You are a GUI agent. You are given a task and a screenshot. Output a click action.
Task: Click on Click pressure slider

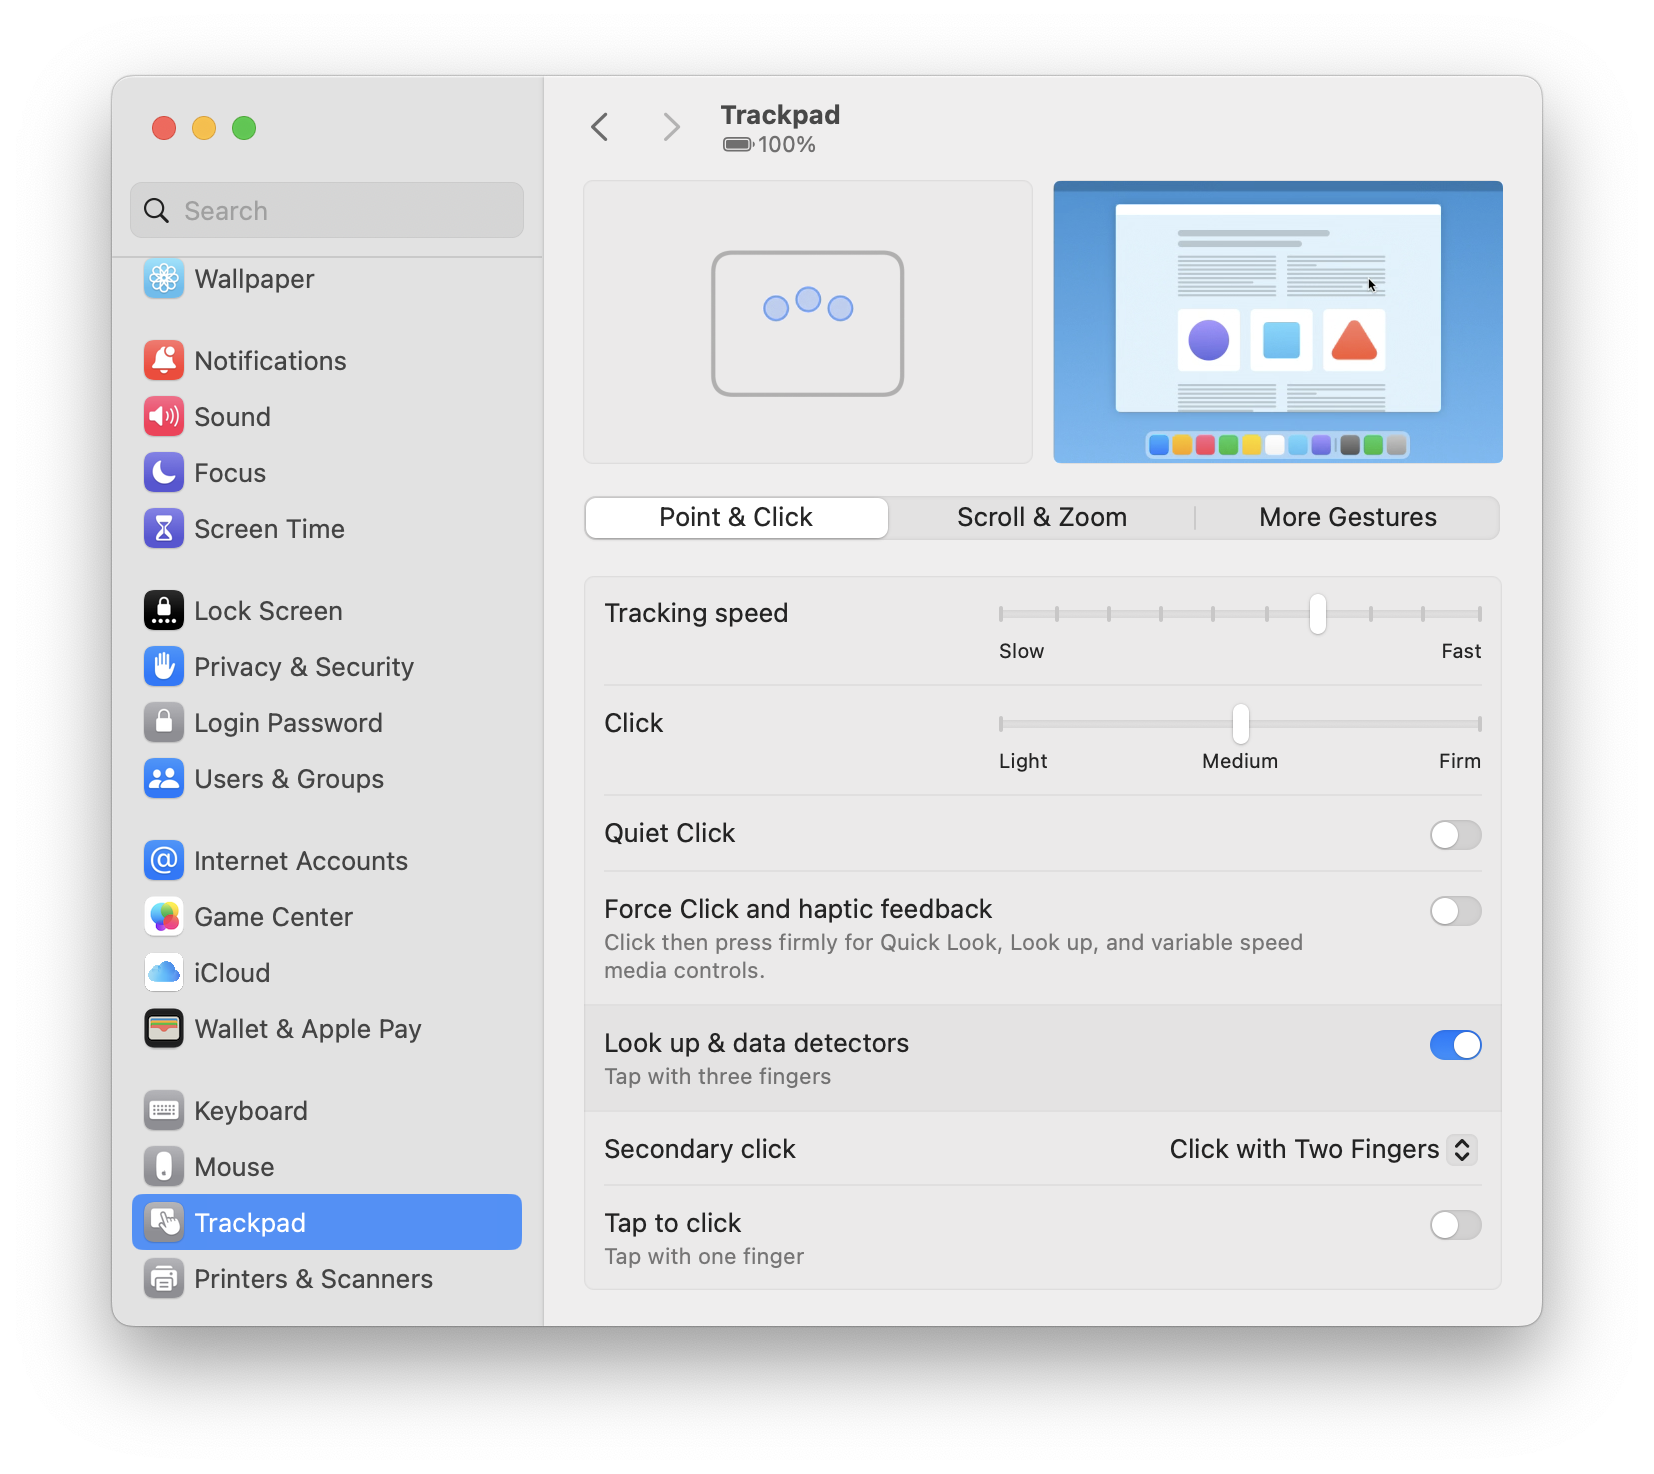(1240, 724)
